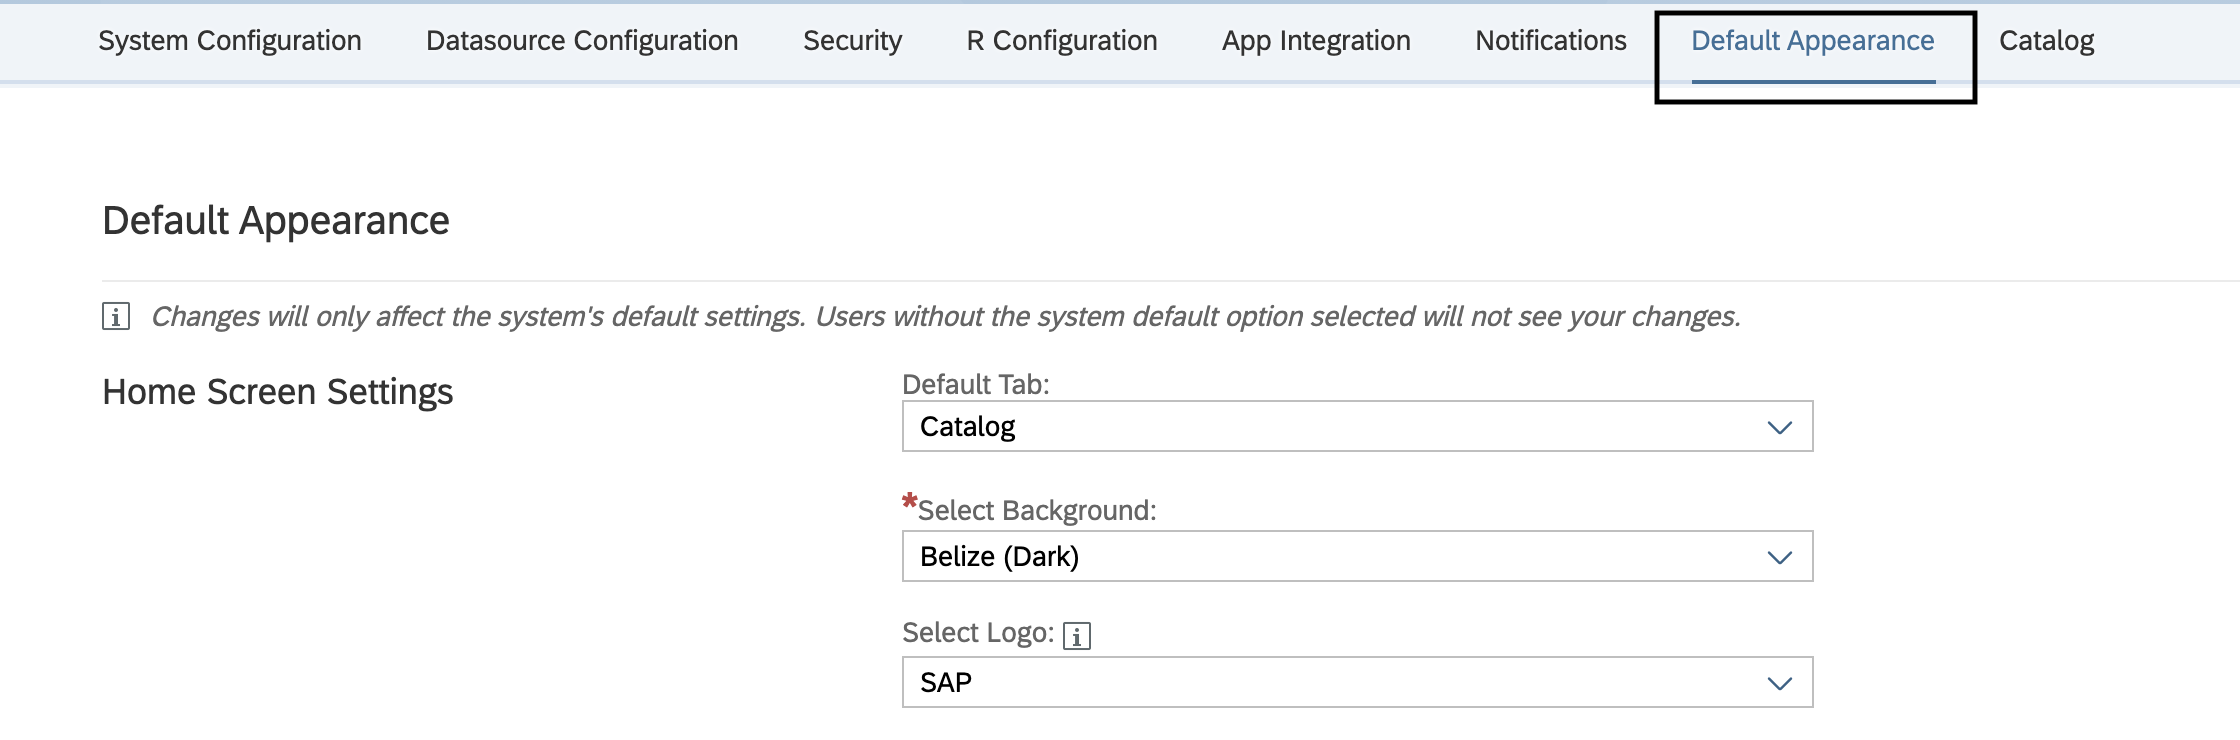Click the Default Tab field label
The width and height of the screenshot is (2240, 740).
975,385
